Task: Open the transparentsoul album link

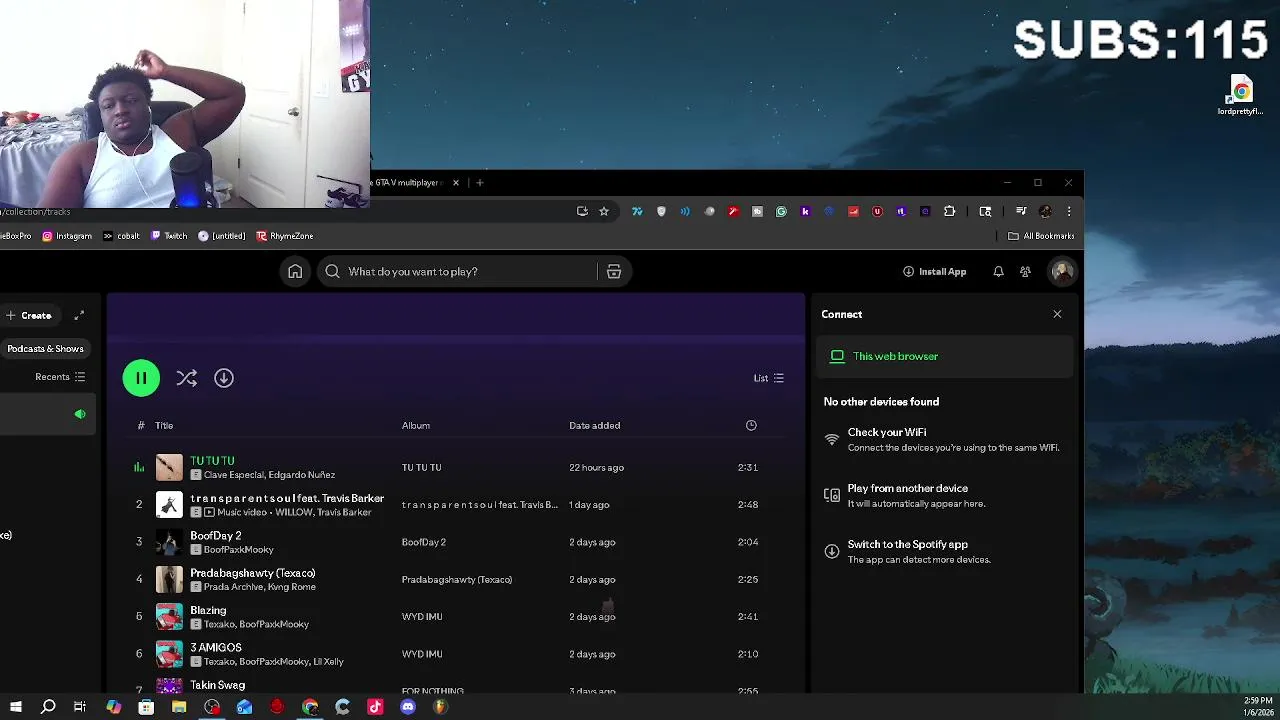Action: click(480, 505)
